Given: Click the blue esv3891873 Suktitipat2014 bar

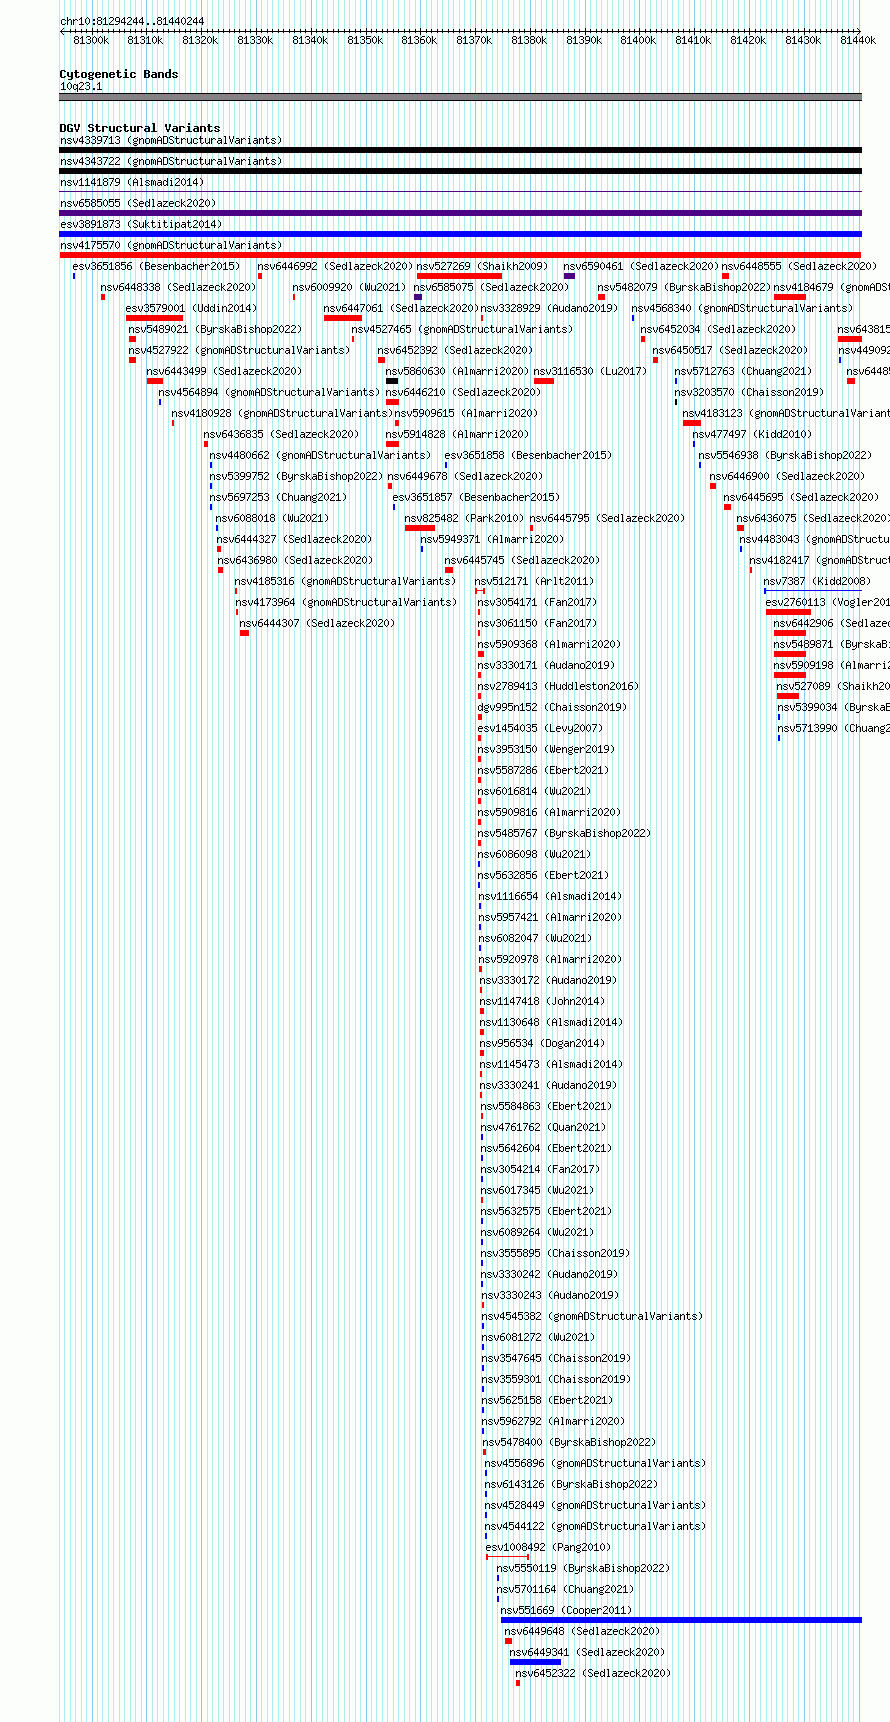Looking at the screenshot, I should tap(460, 234).
